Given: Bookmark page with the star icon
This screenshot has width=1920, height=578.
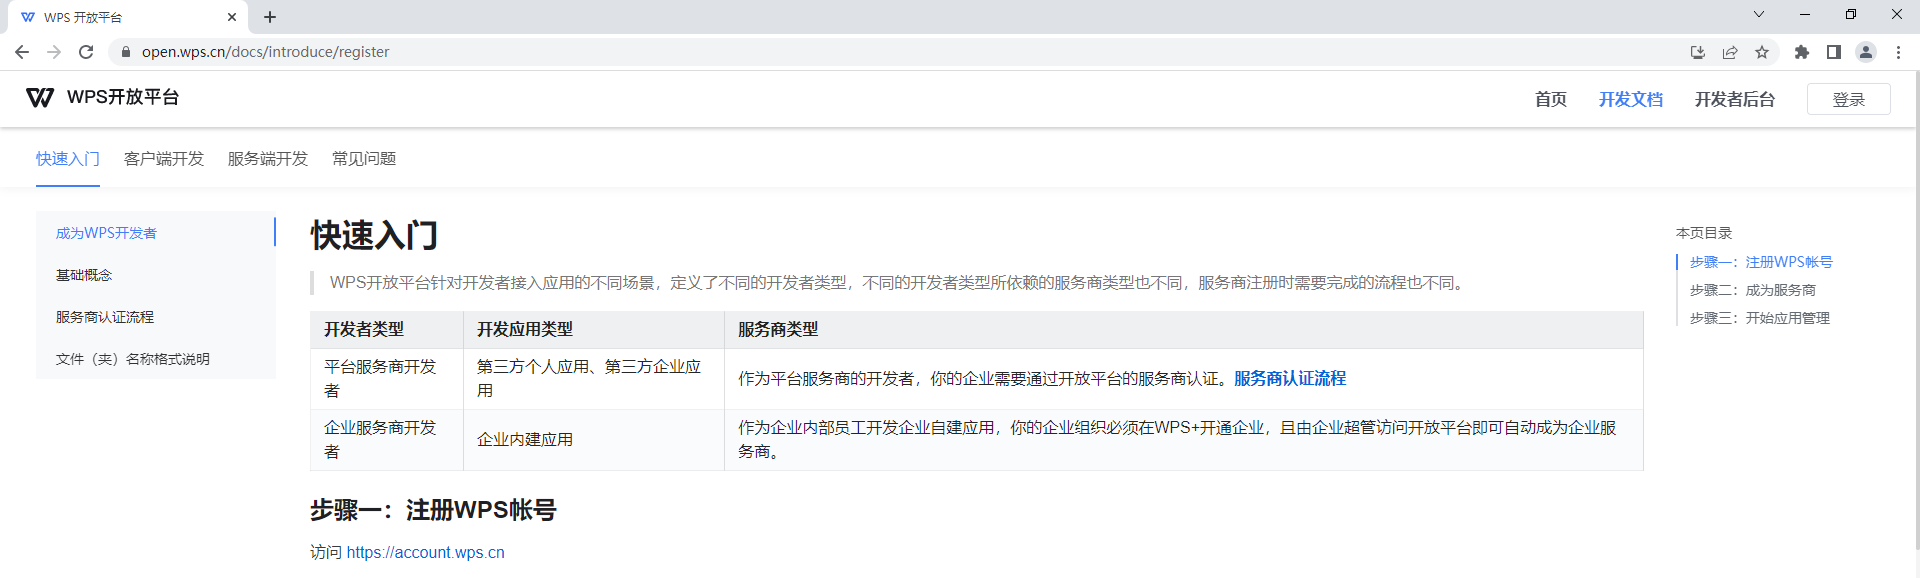Looking at the screenshot, I should 1762,52.
